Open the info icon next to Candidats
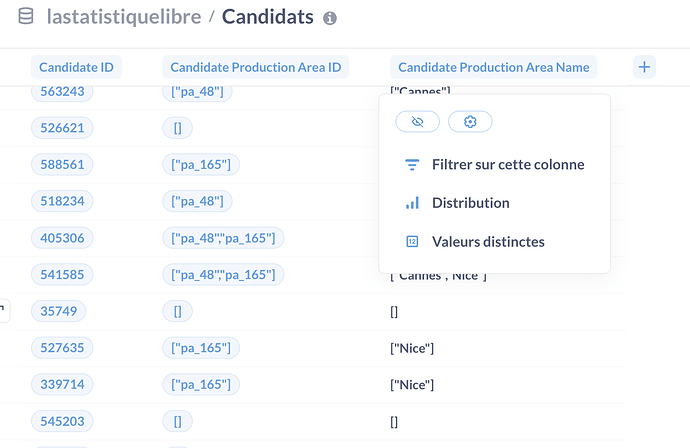The image size is (690, 448). pos(330,18)
